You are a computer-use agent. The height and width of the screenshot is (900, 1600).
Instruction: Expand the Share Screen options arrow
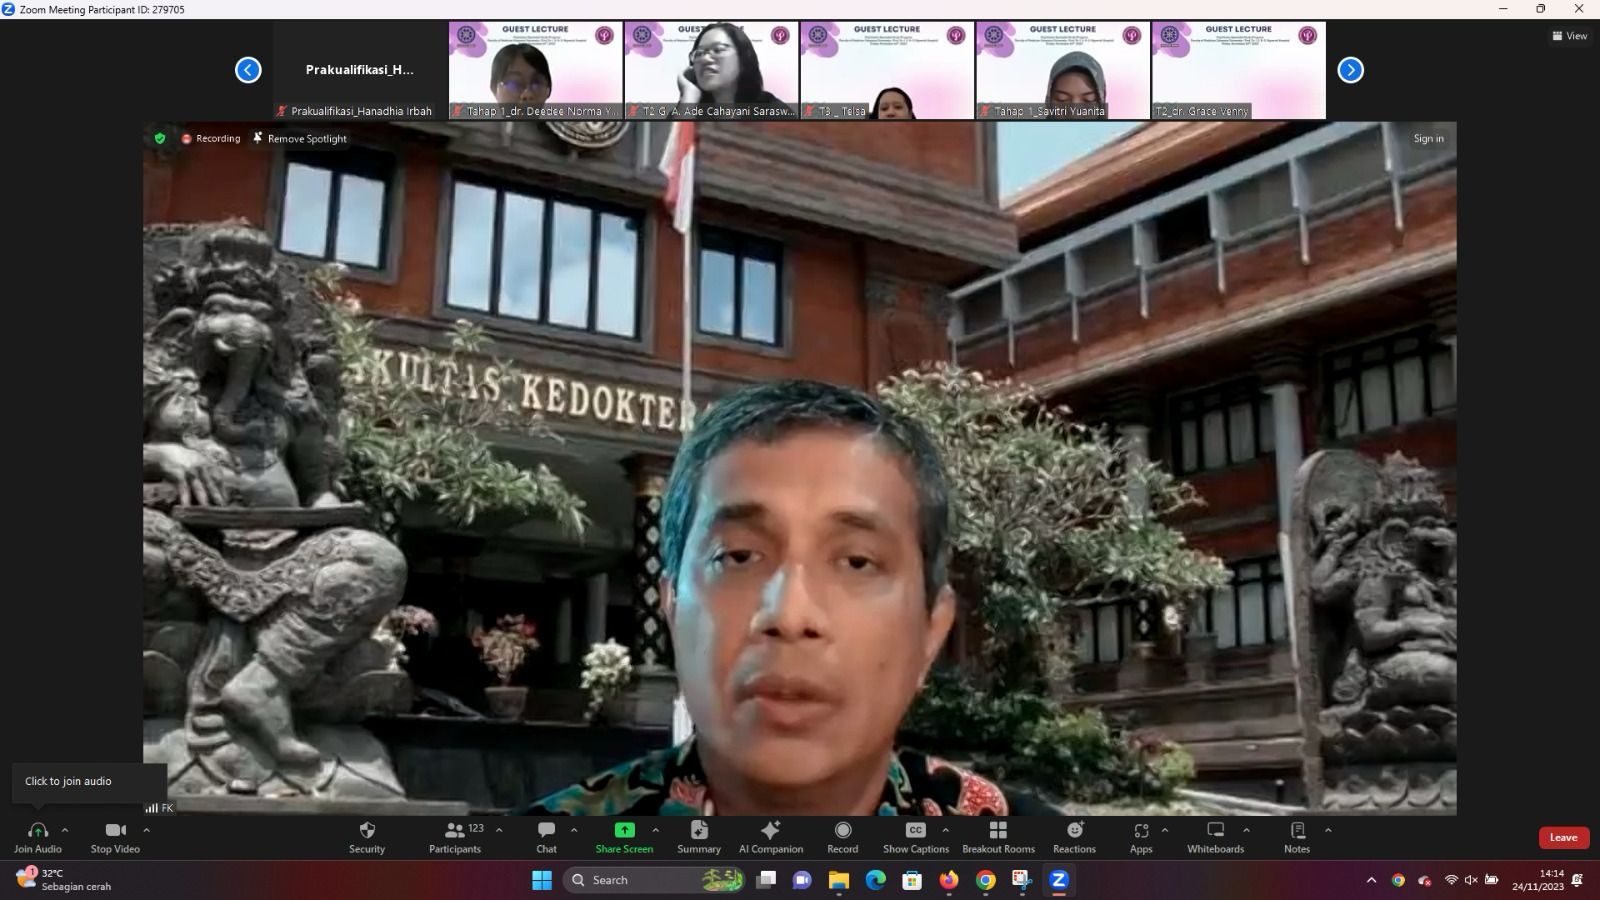tap(655, 830)
